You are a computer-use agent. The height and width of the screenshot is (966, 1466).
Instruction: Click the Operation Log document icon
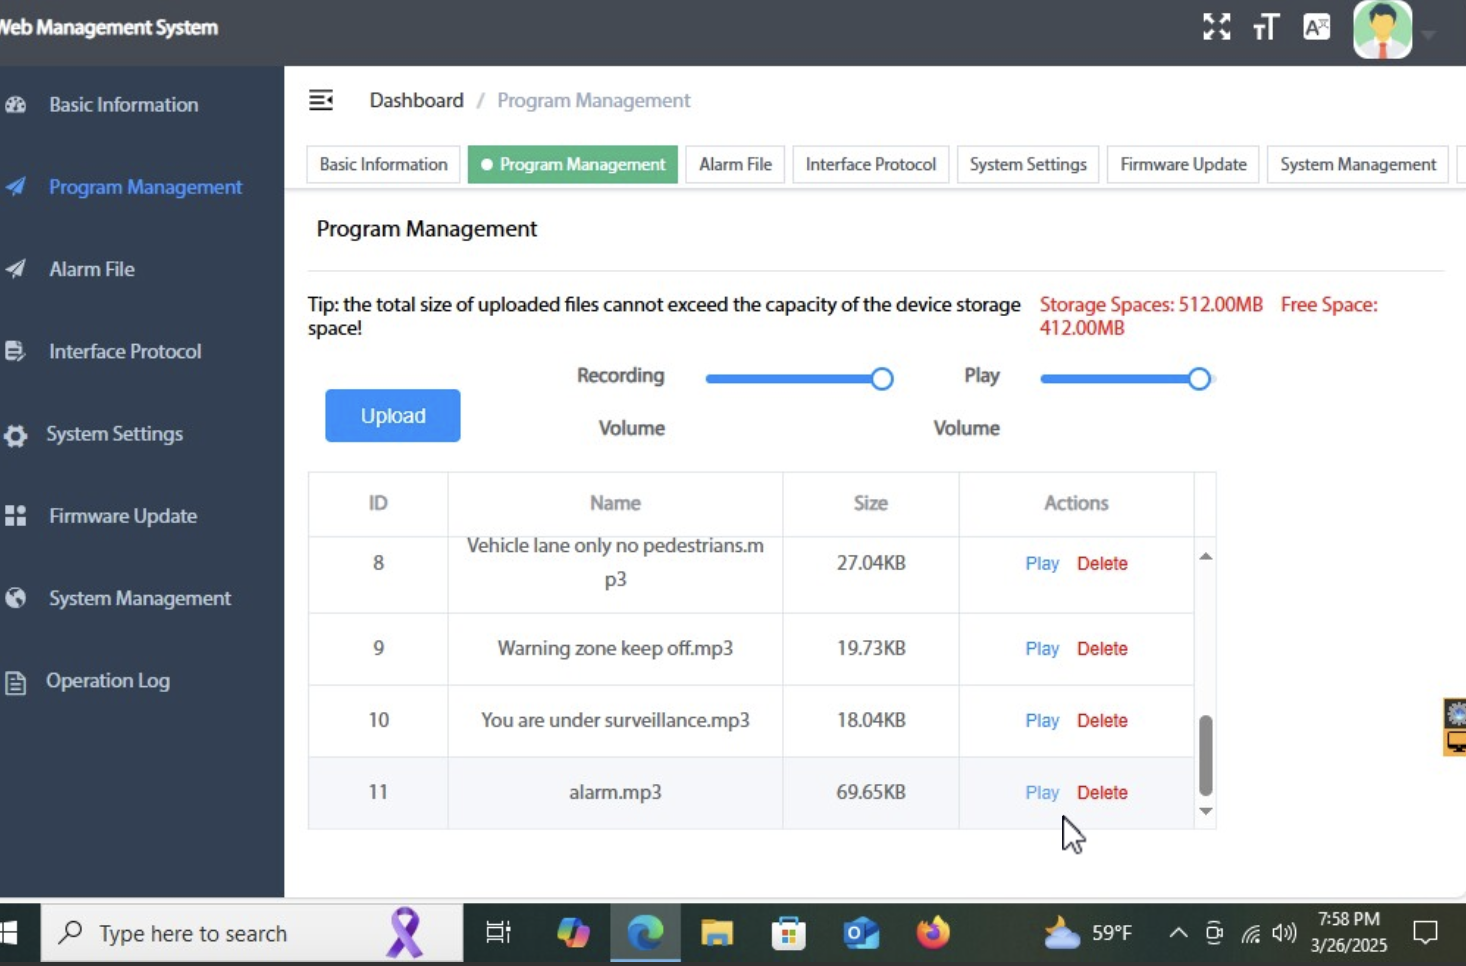click(15, 682)
